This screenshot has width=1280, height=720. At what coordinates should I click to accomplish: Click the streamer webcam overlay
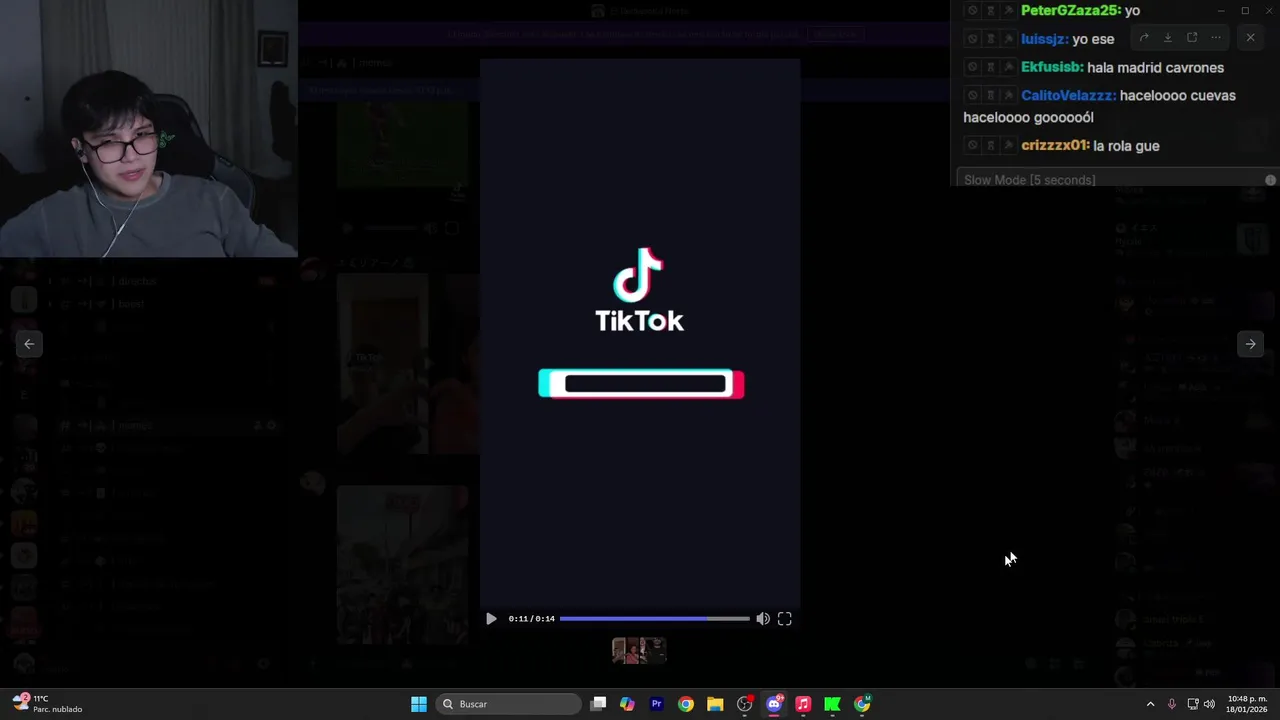click(148, 129)
